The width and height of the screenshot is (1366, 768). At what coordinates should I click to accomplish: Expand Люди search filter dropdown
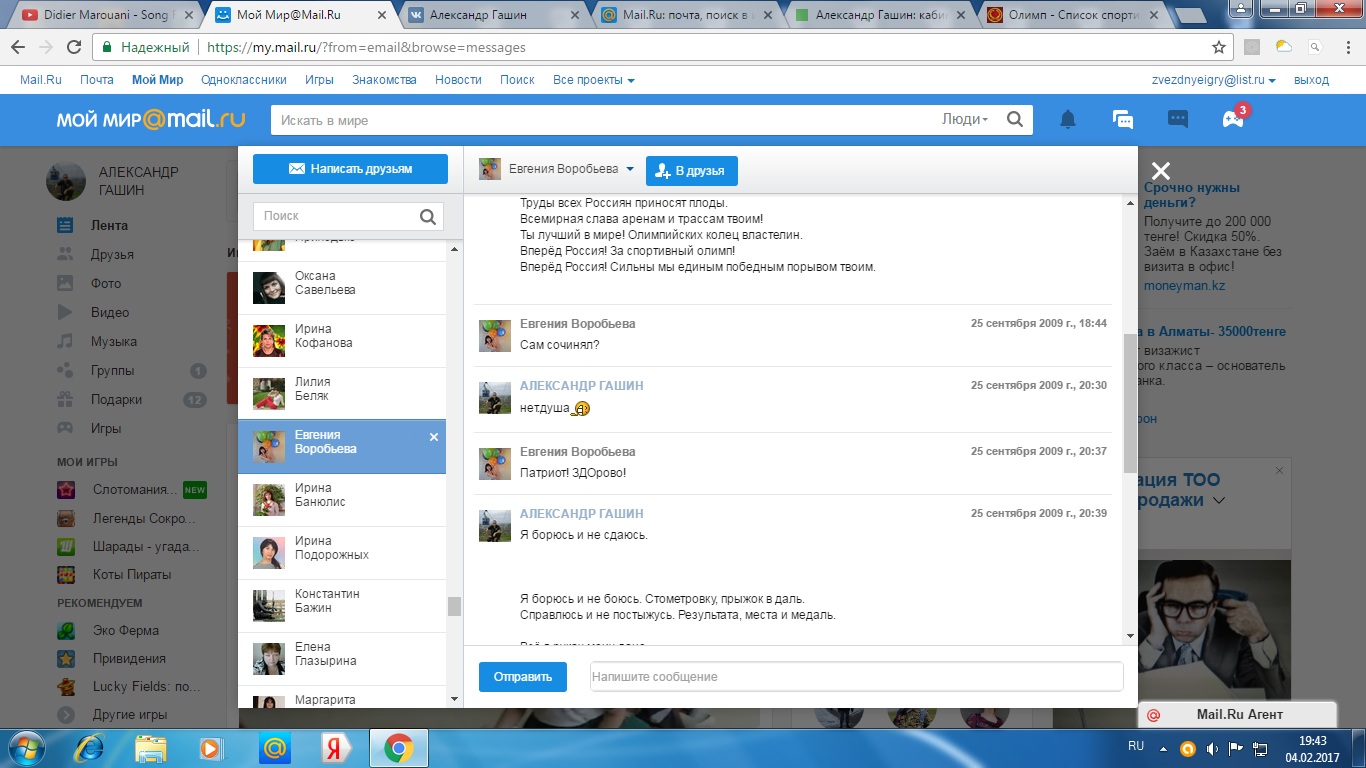pyautogui.click(x=965, y=119)
